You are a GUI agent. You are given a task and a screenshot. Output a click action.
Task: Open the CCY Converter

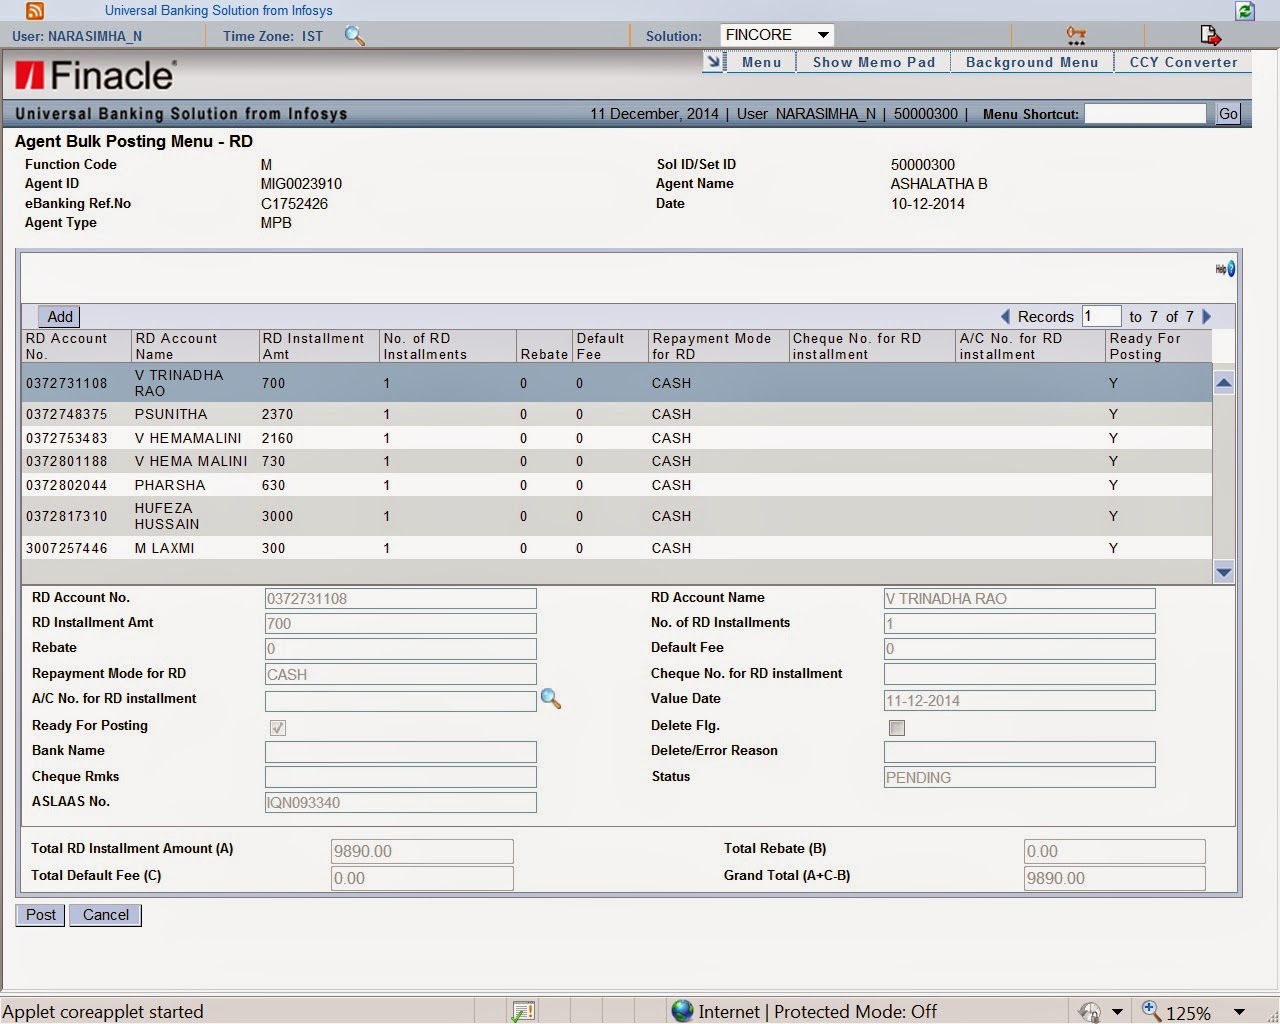(1183, 62)
